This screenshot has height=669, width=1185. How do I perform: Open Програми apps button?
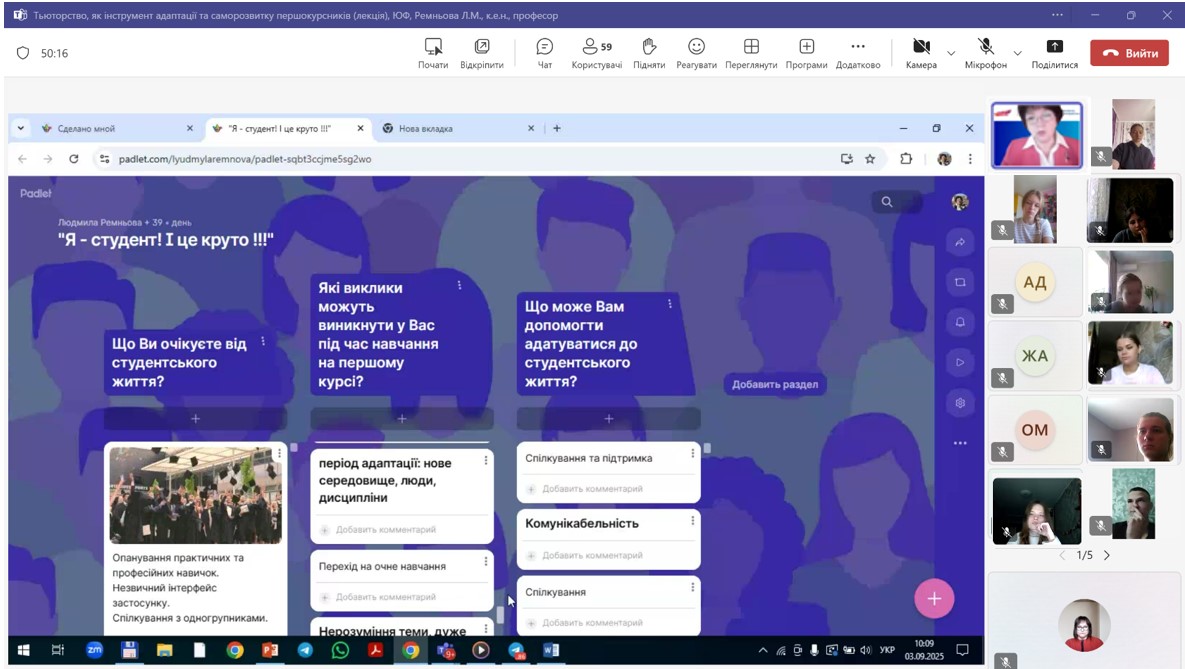806,53
